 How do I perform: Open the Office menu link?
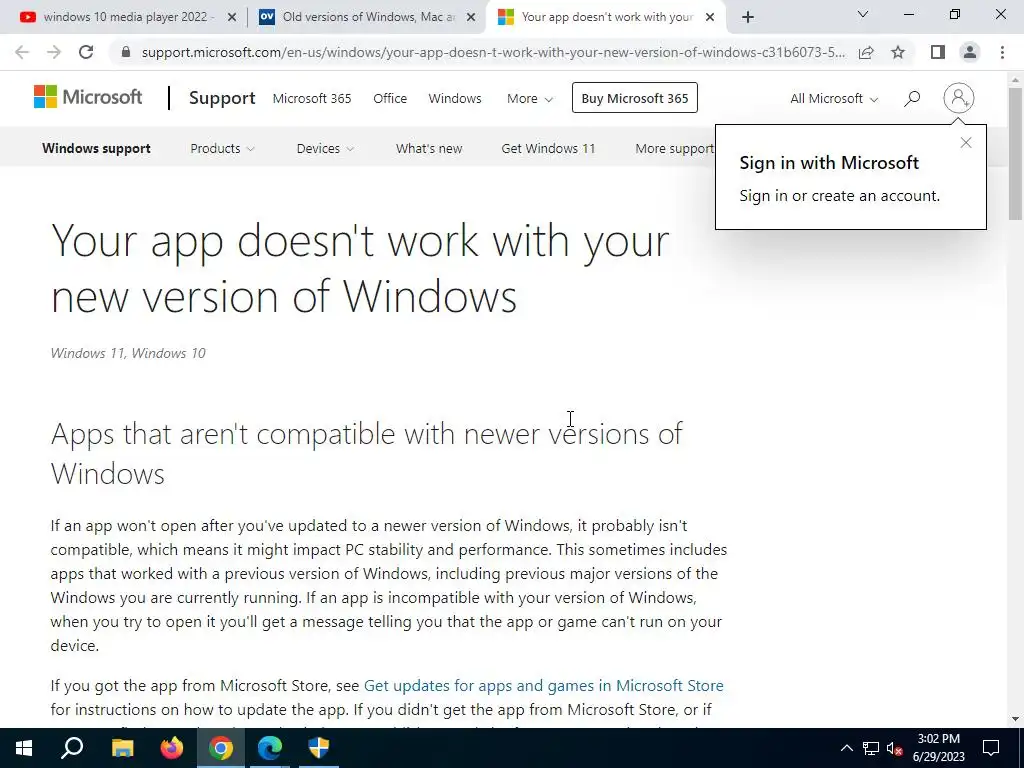pyautogui.click(x=390, y=99)
